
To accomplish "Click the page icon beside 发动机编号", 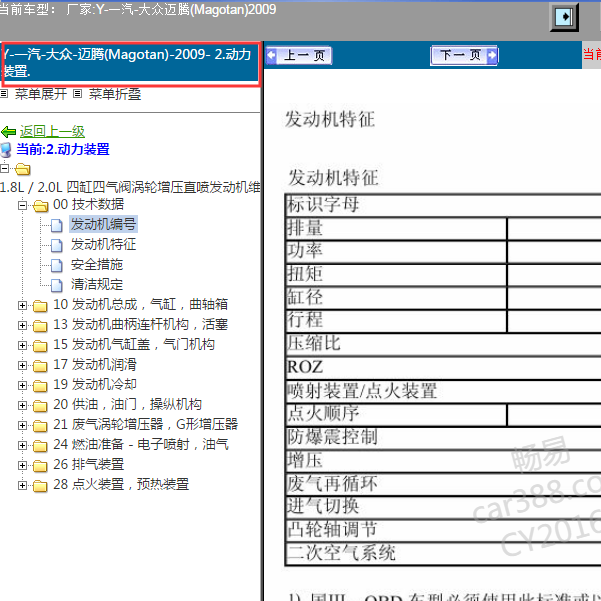I will (x=56, y=225).
